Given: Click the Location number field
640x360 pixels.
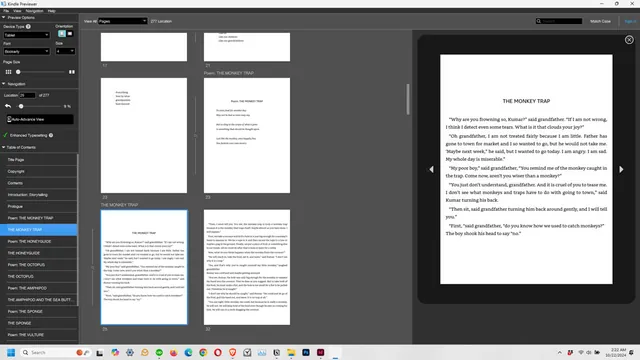Looking at the screenshot, I should (x=27, y=95).
